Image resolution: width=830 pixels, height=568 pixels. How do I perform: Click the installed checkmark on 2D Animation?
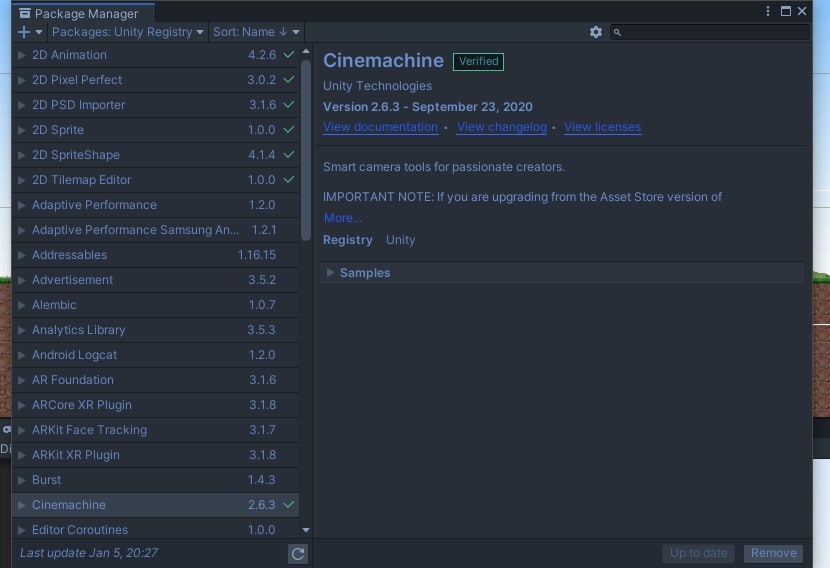[x=288, y=55]
